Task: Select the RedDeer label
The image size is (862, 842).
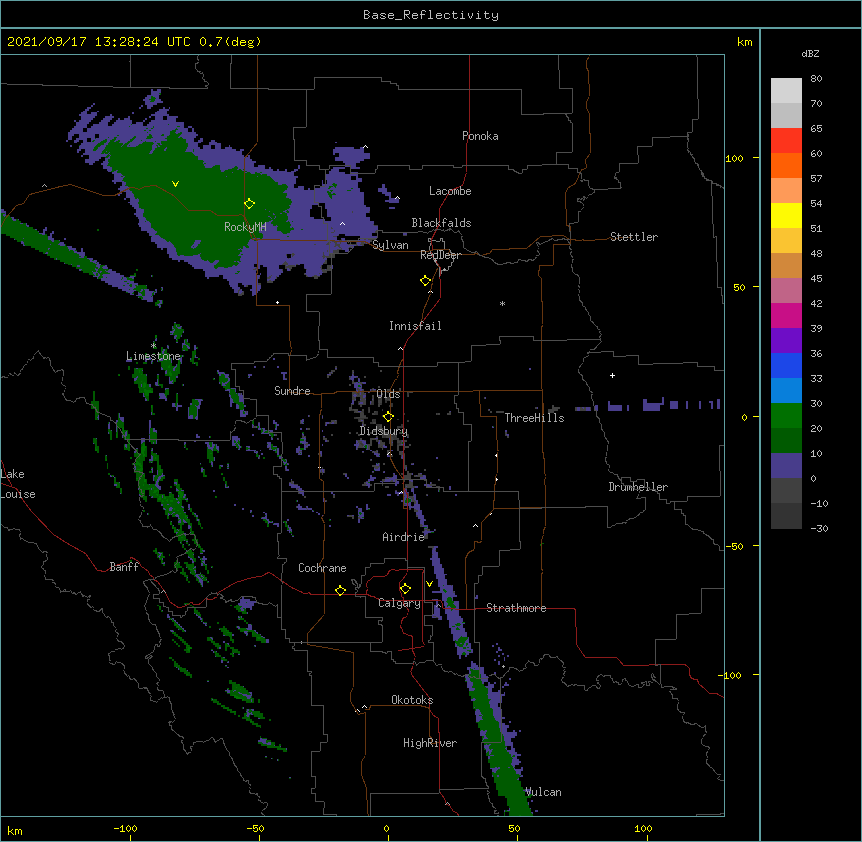Action: [440, 255]
